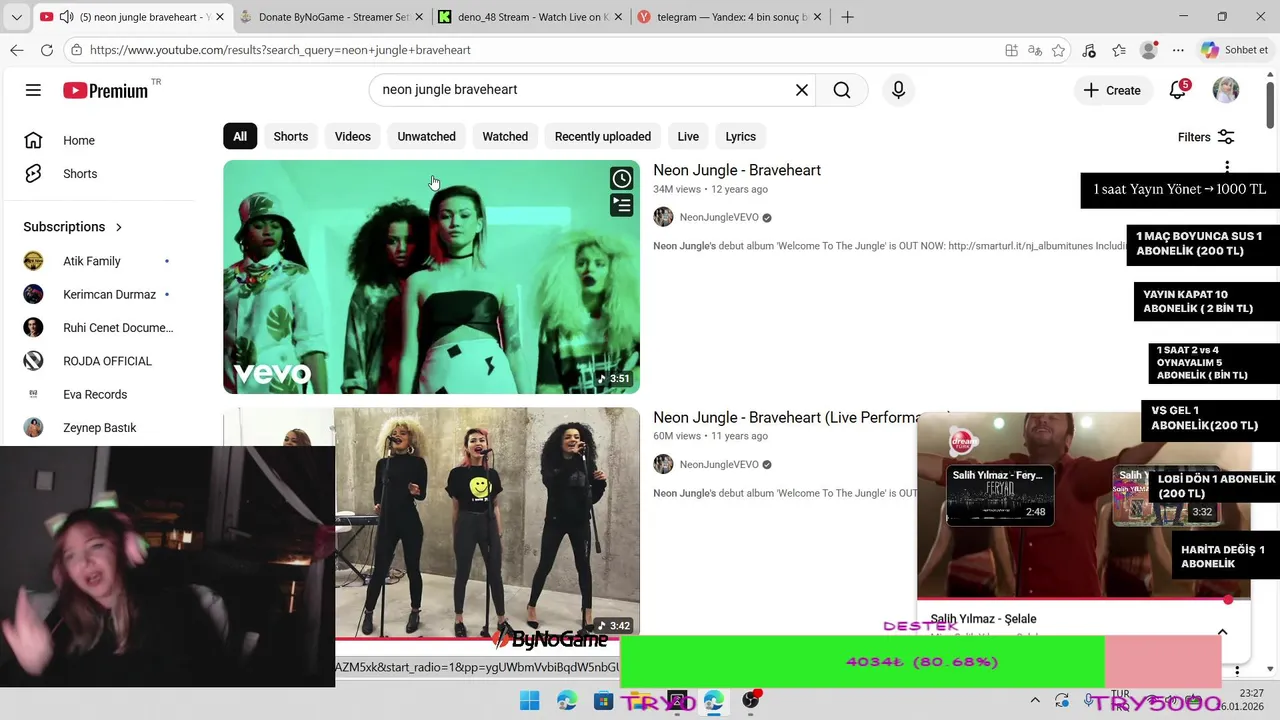Select the Lyrics filter chip
The image size is (1280, 720).
point(741,137)
